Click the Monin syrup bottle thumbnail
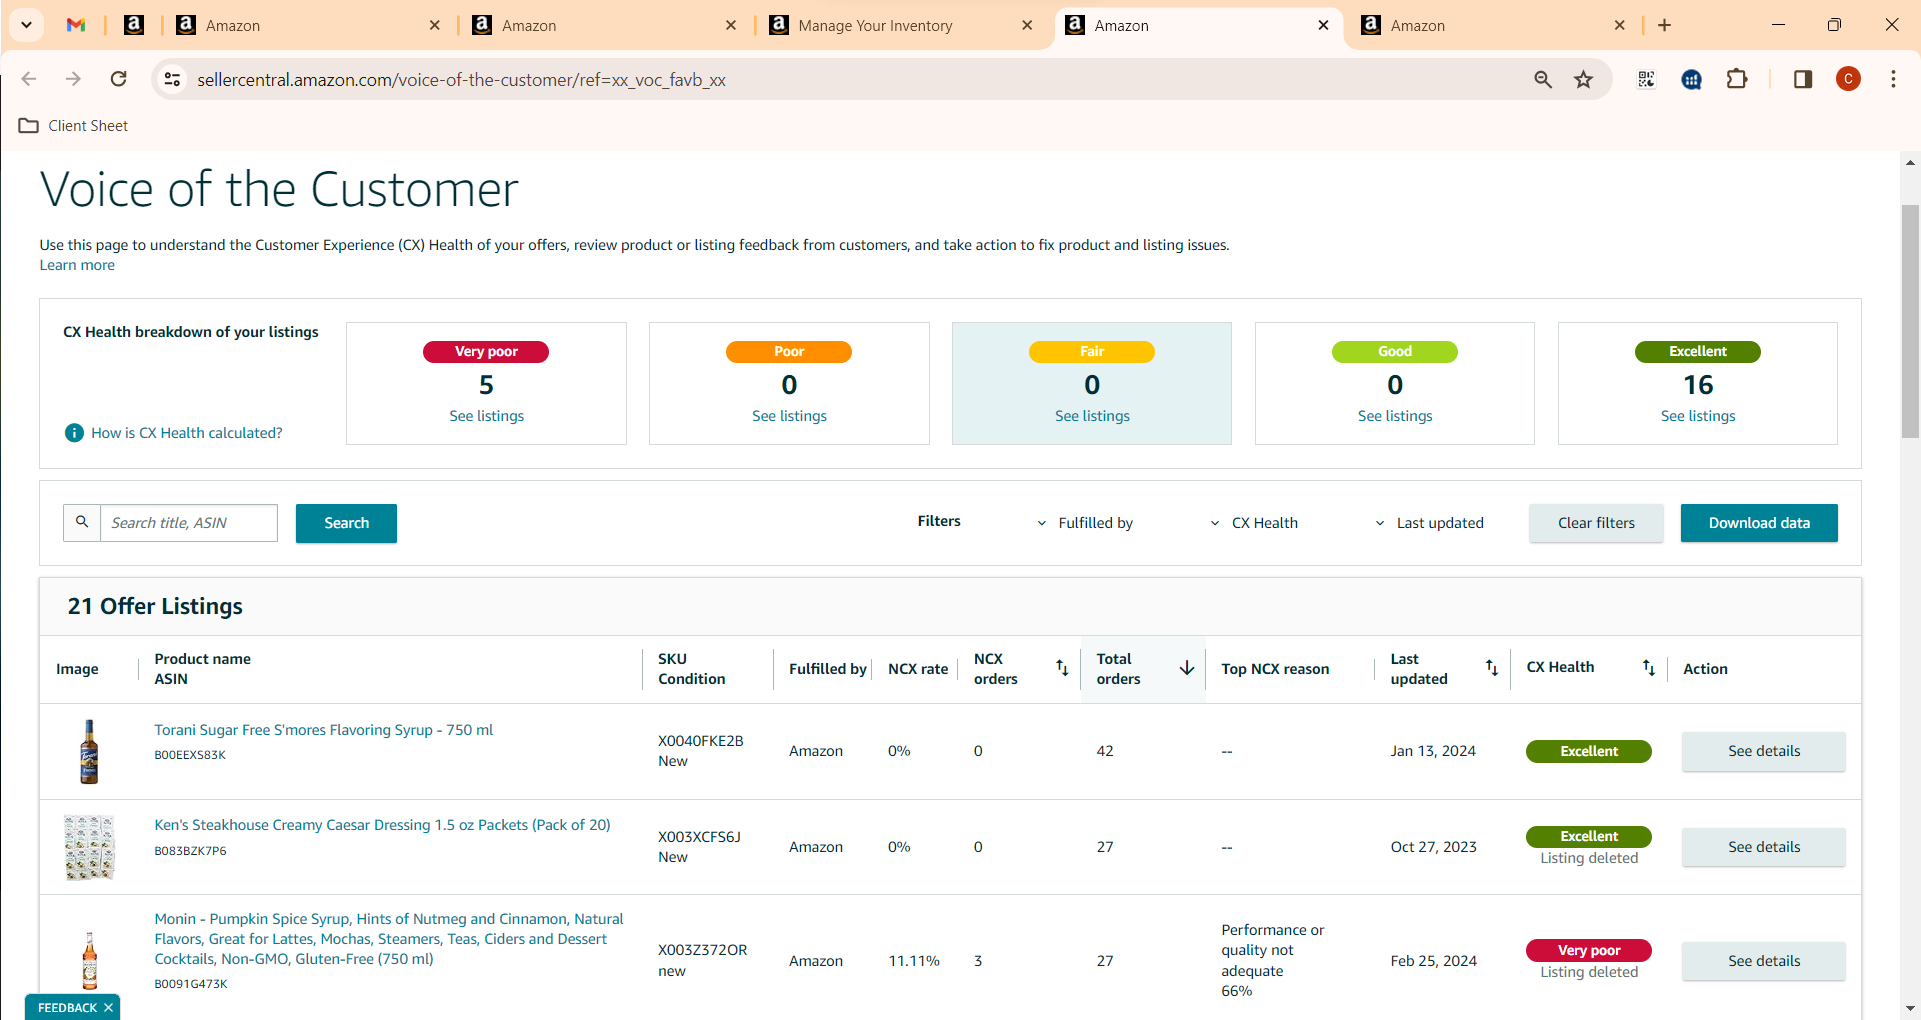This screenshot has width=1921, height=1020. point(89,961)
